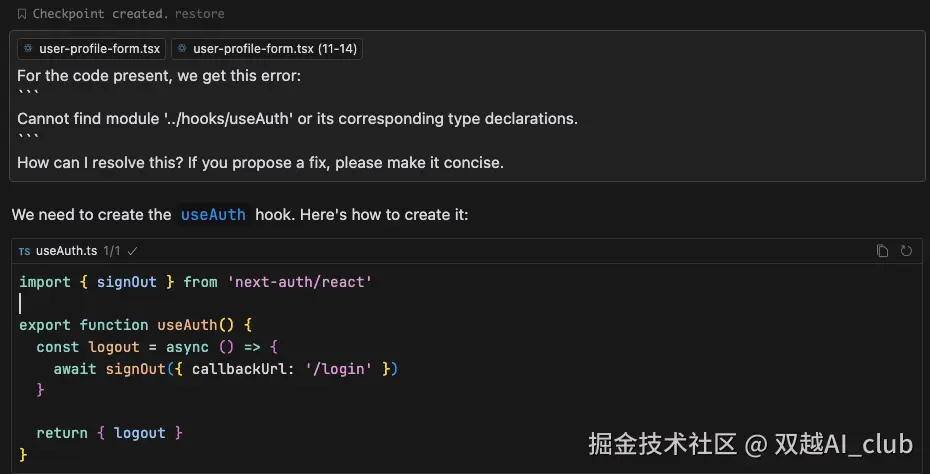Click the 'Checkpoint created.' text
The image size is (930, 474).
99,14
